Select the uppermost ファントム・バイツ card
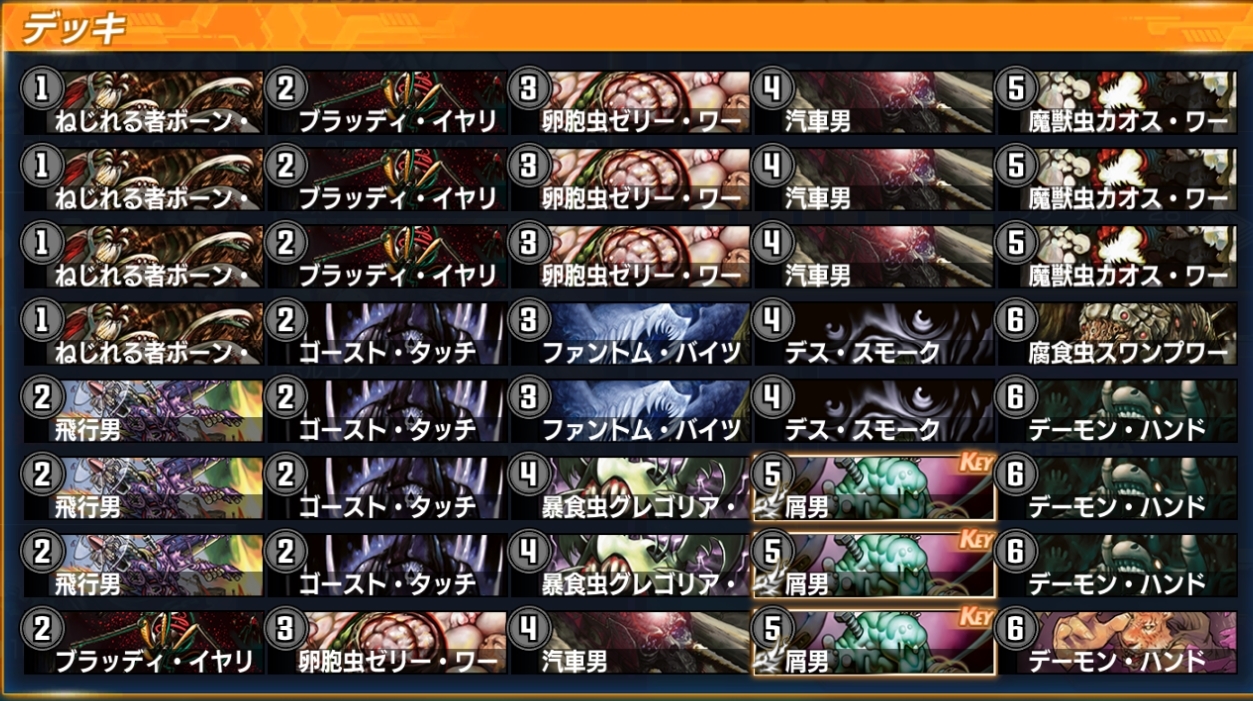Viewport: 1253px width, 701px height. 628,334
